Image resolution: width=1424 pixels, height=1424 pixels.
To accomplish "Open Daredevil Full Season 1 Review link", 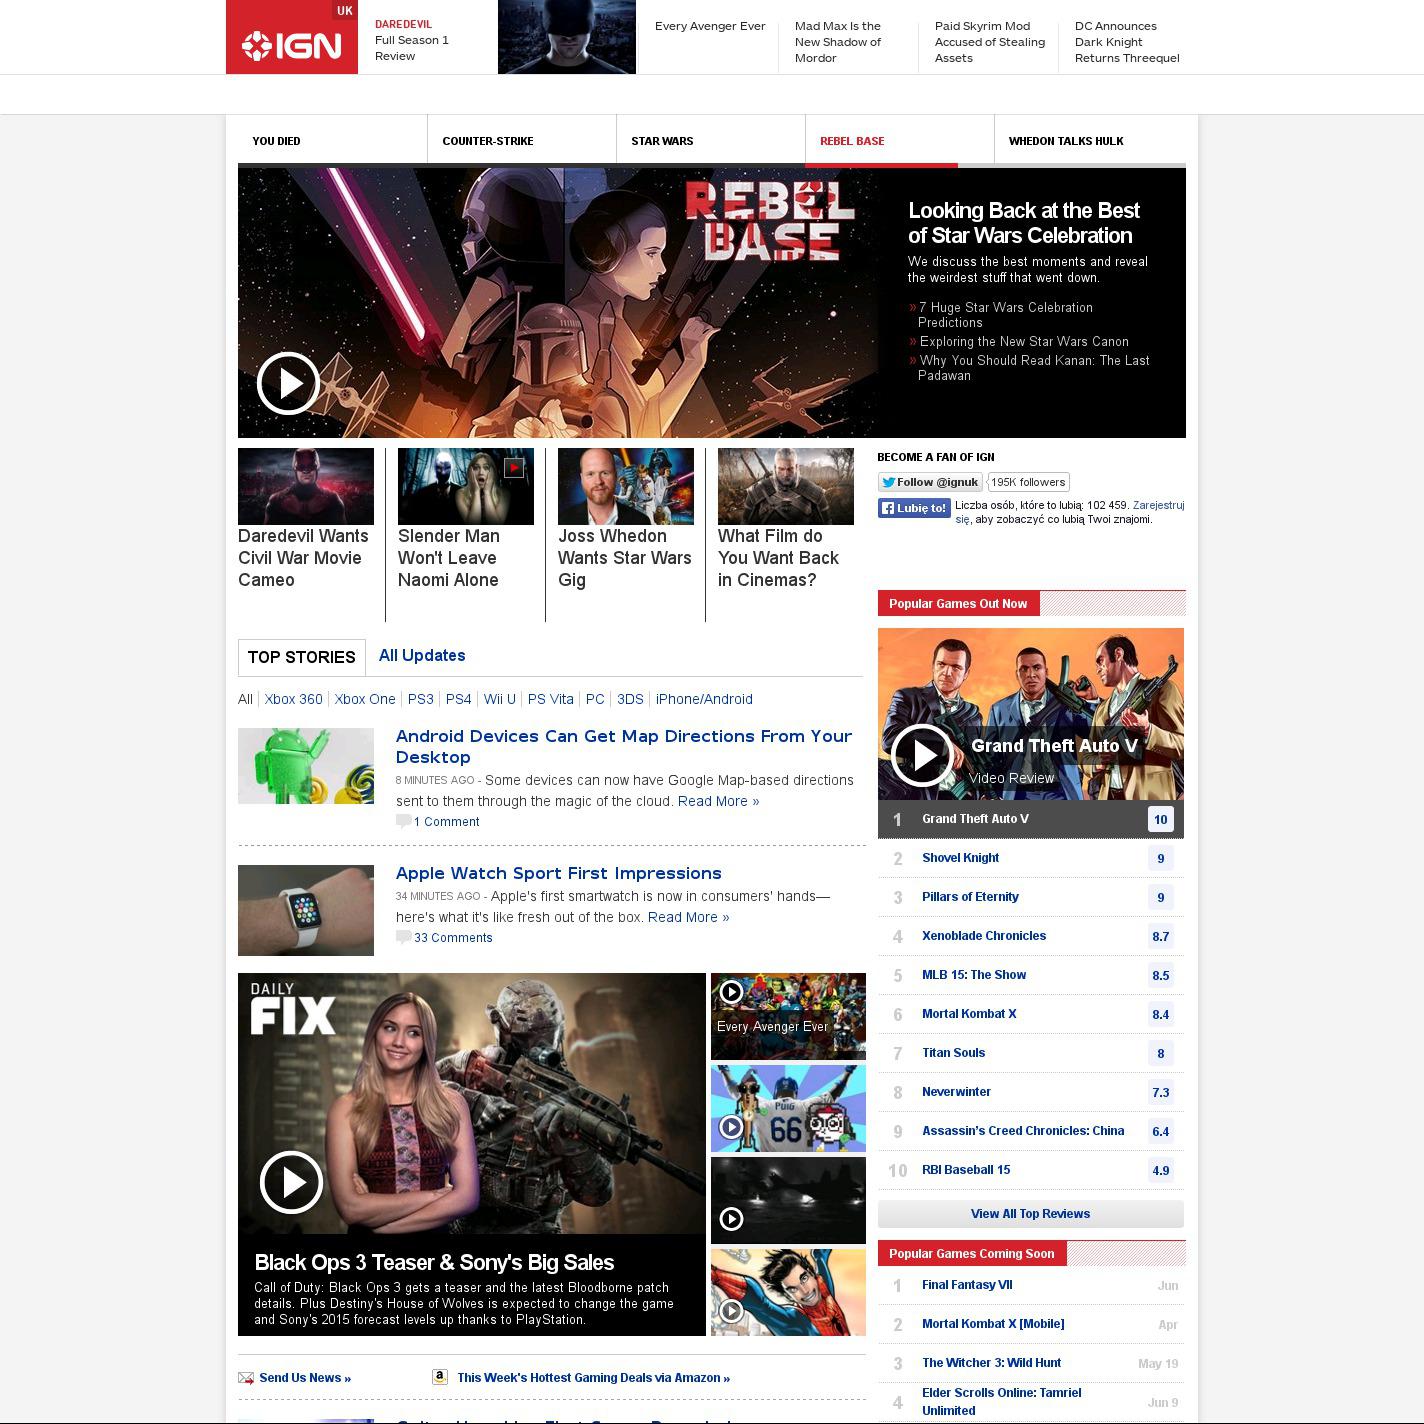I will [x=411, y=40].
